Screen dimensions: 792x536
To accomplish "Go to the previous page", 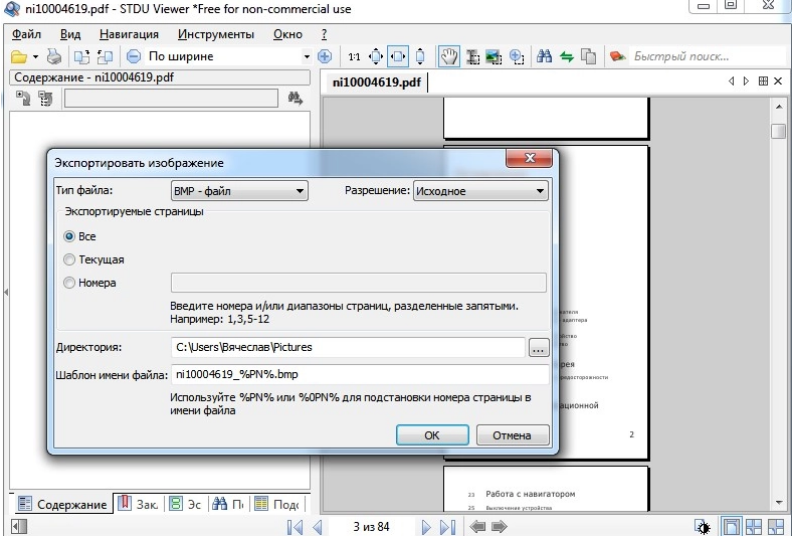I will pyautogui.click(x=317, y=527).
